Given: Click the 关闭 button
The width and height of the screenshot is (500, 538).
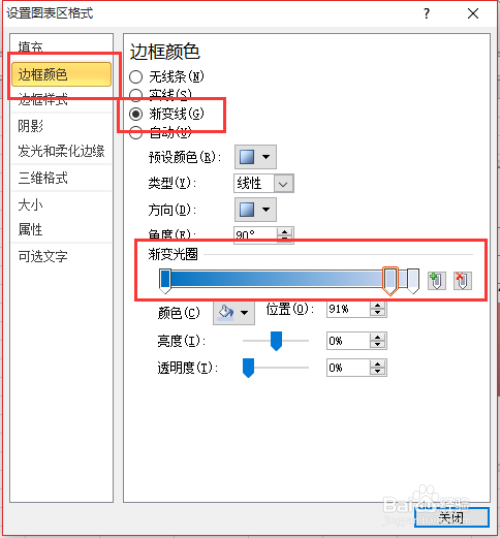Looking at the screenshot, I should pyautogui.click(x=452, y=517).
